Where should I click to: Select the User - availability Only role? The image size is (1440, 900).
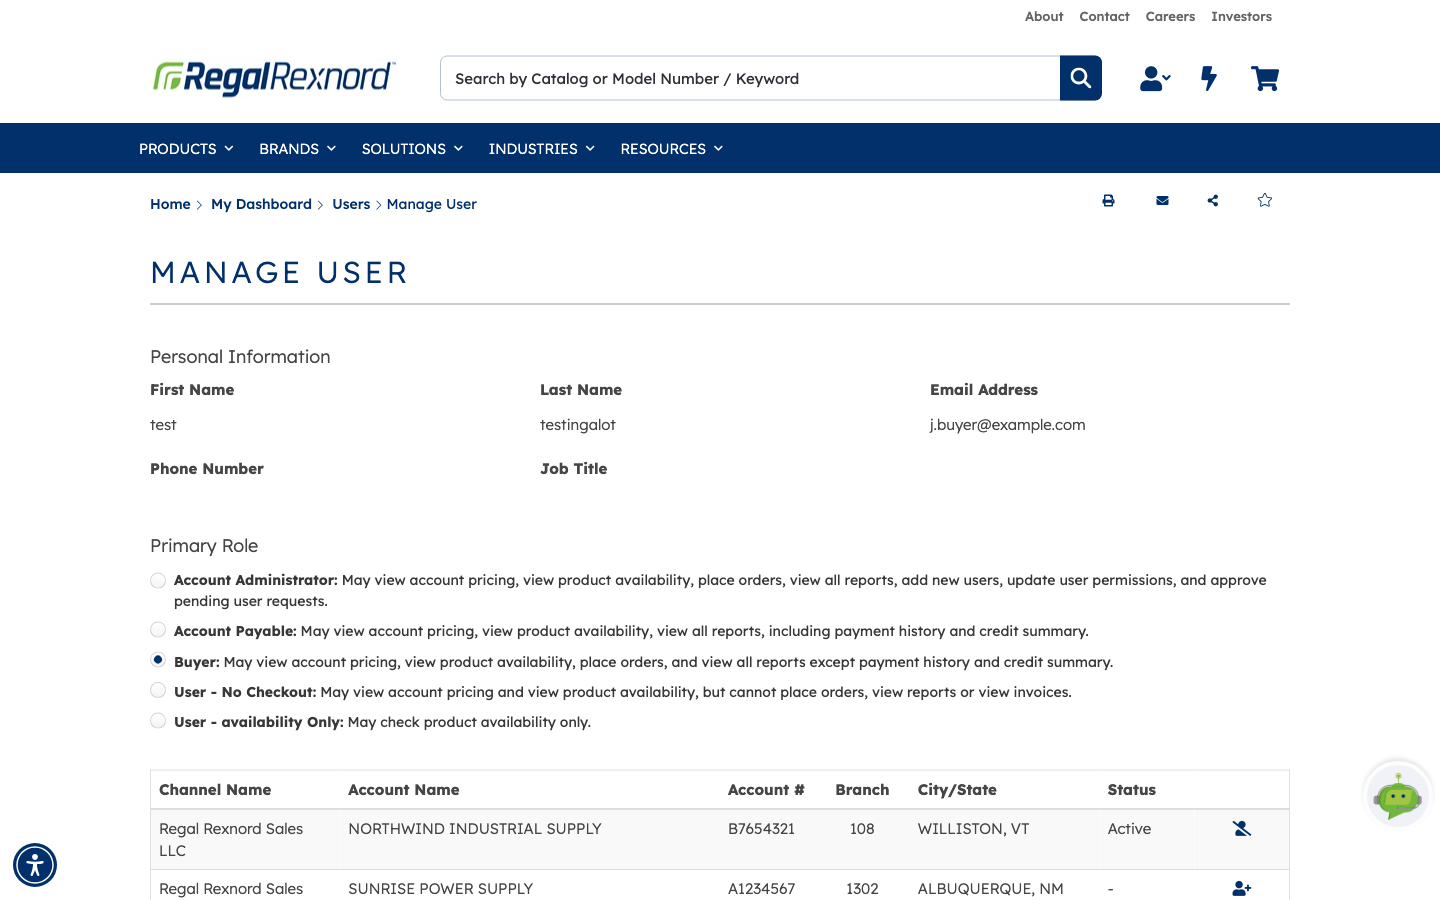[158, 721]
